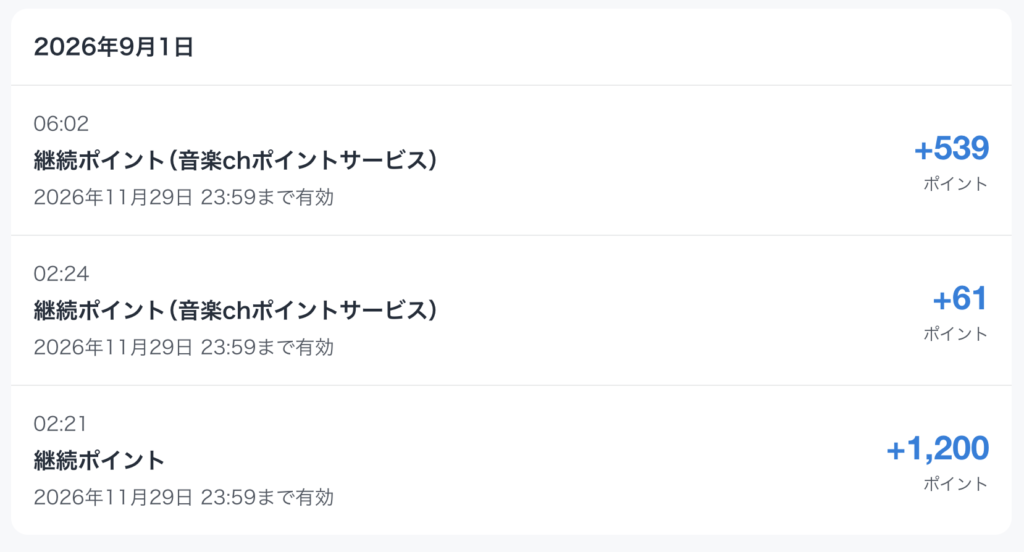Click expiry text under the 02:24 entry
Screen dimensions: 1024x552
point(184,348)
